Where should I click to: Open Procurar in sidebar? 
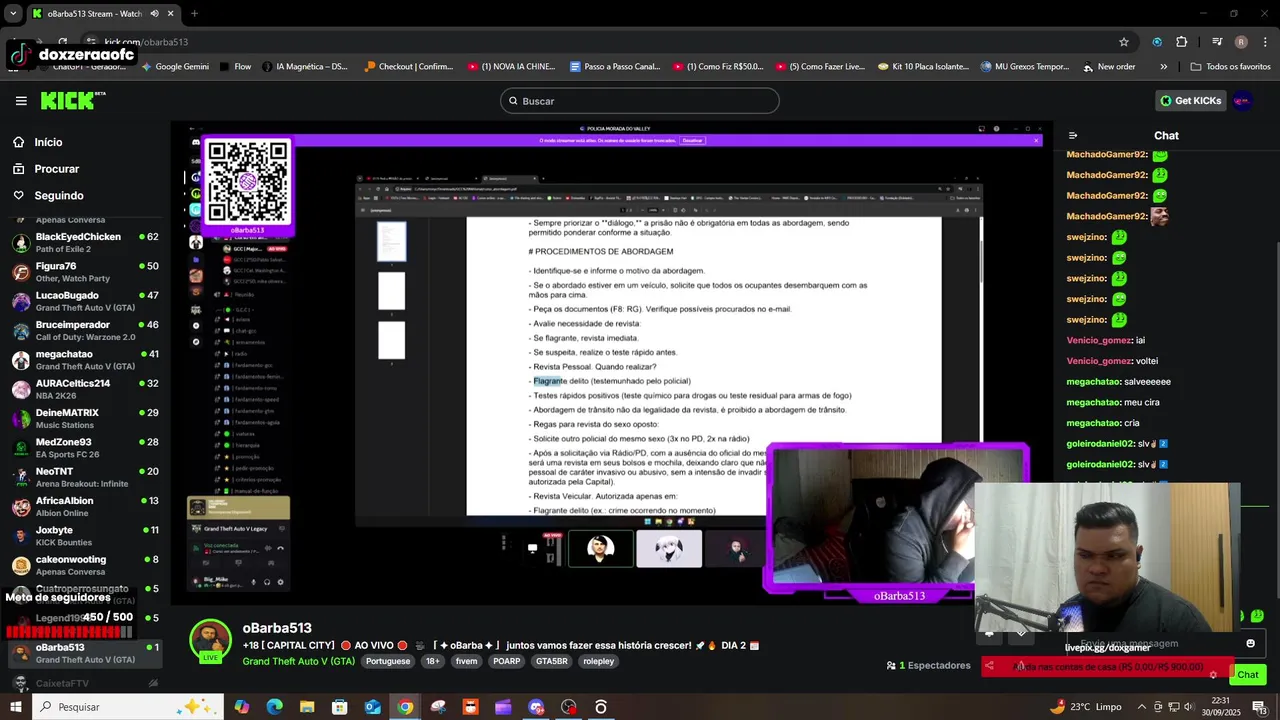pos(56,169)
